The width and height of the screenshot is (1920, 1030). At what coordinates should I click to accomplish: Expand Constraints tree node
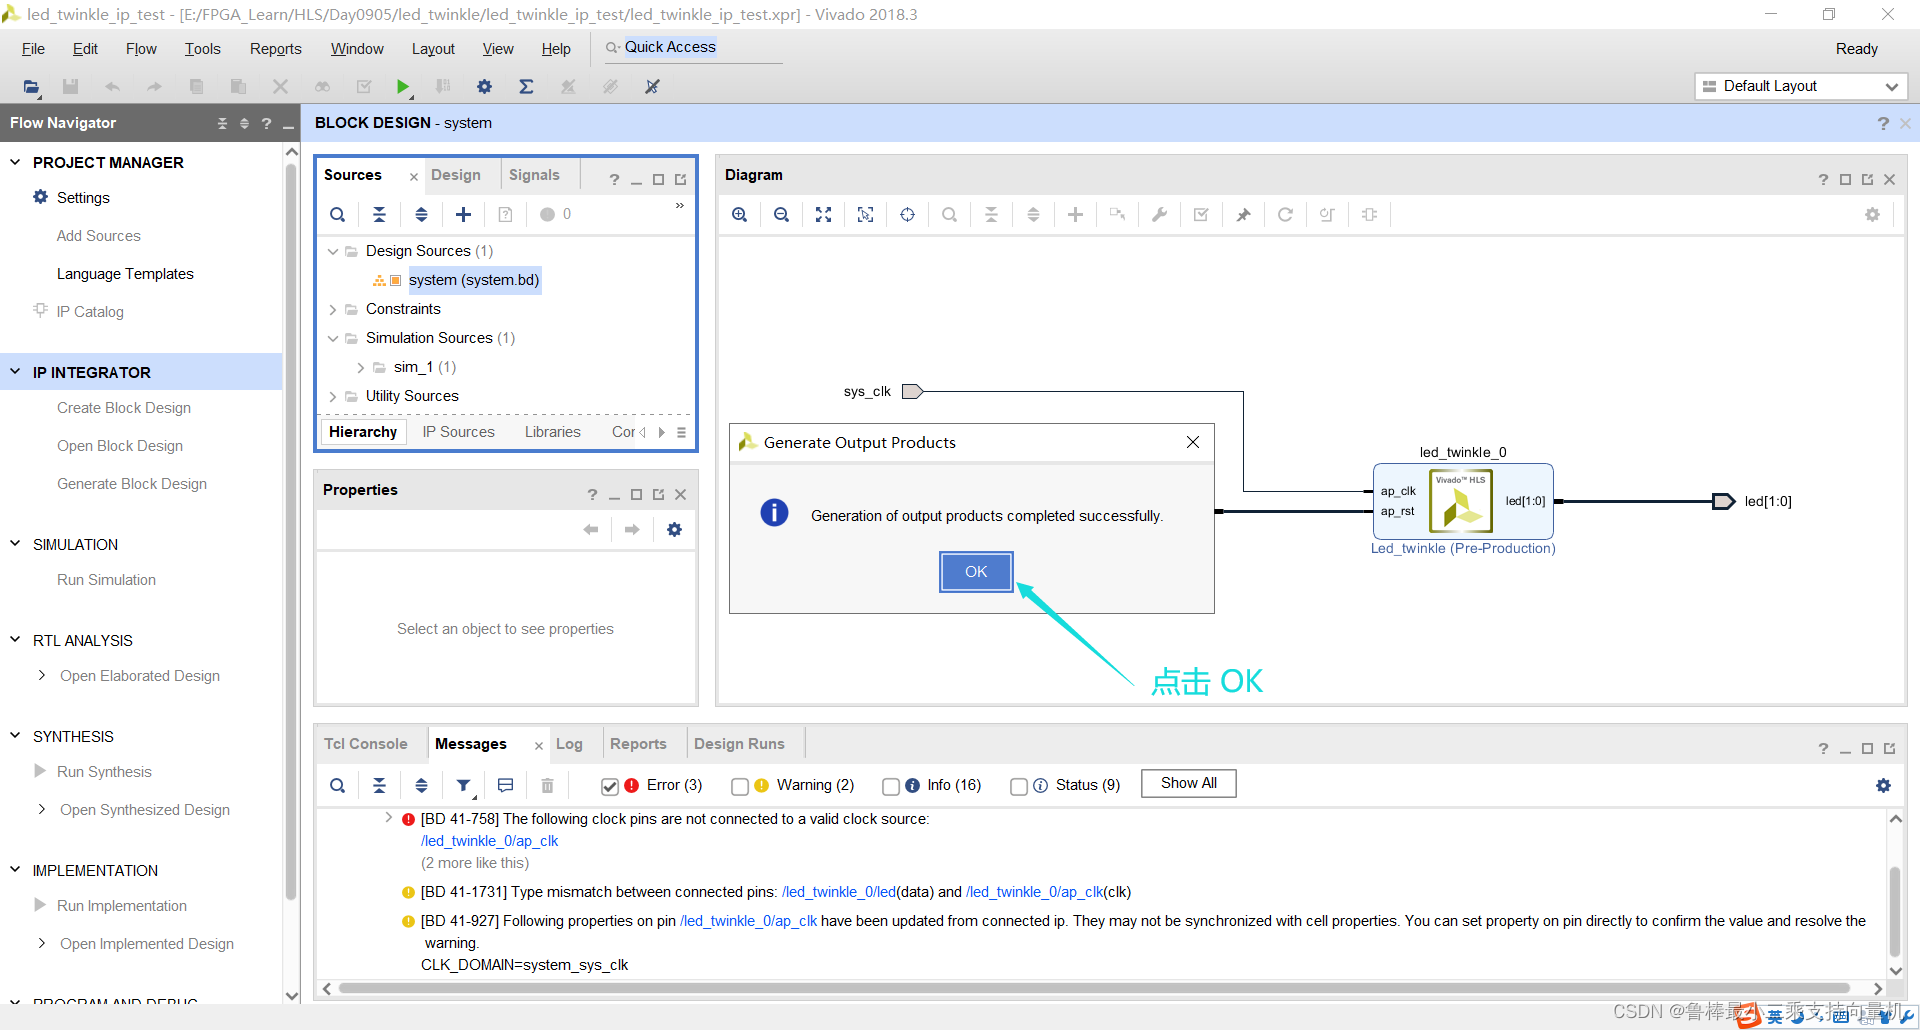coord(333,309)
